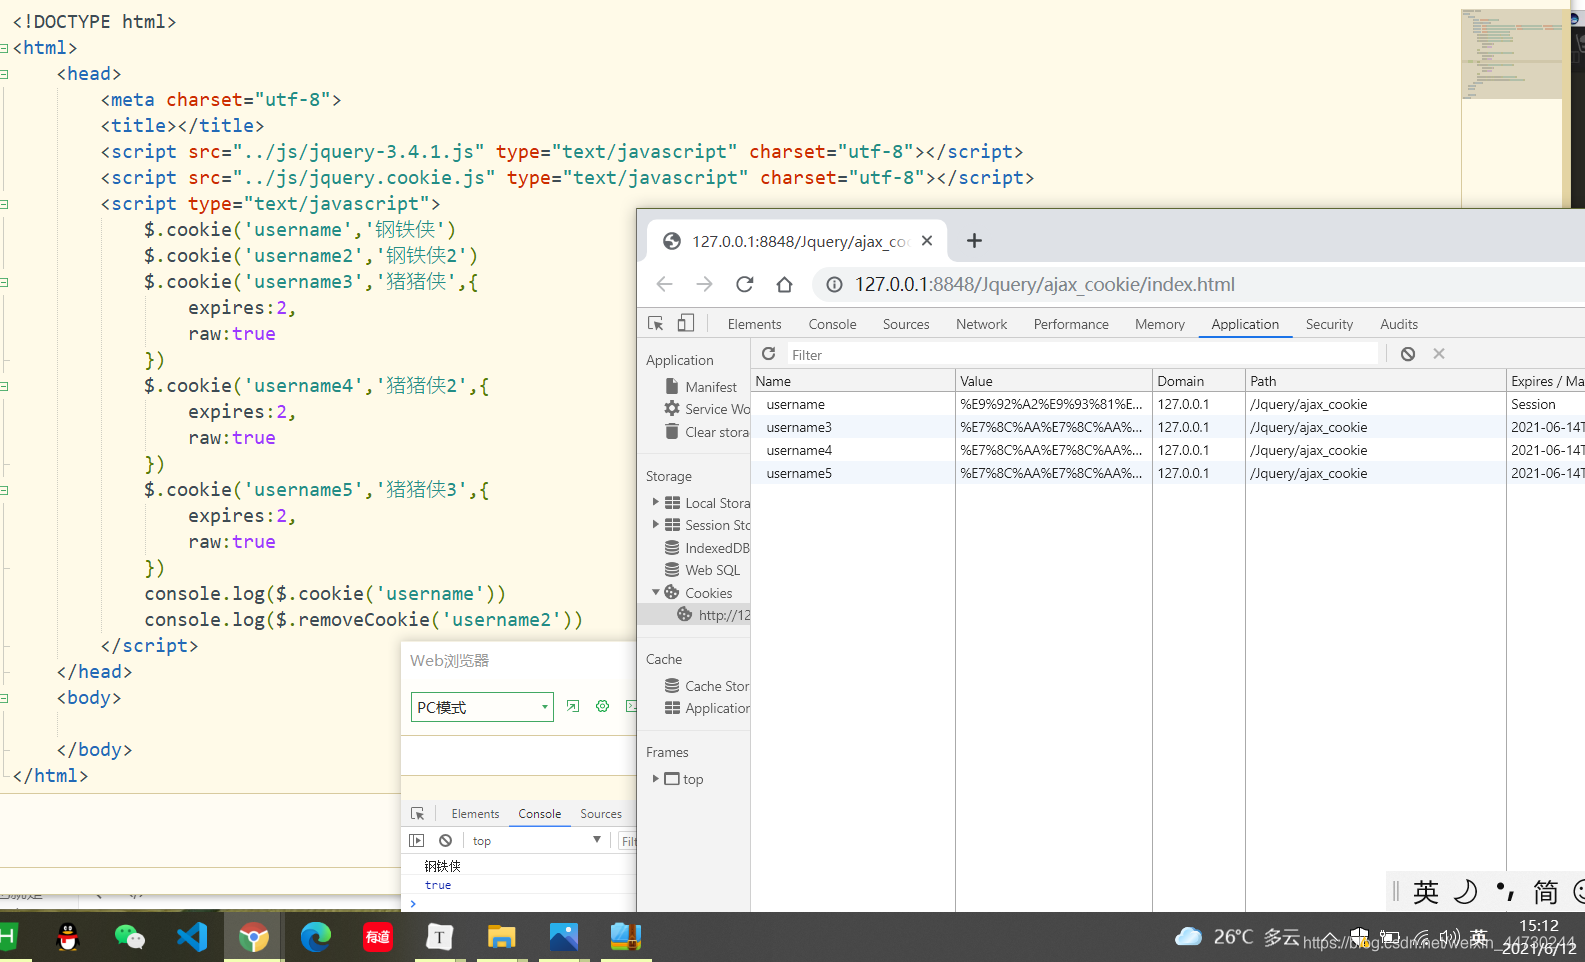1585x962 pixels.
Task: Collapse the head tag fold marker in the editor
Action: tap(4, 74)
